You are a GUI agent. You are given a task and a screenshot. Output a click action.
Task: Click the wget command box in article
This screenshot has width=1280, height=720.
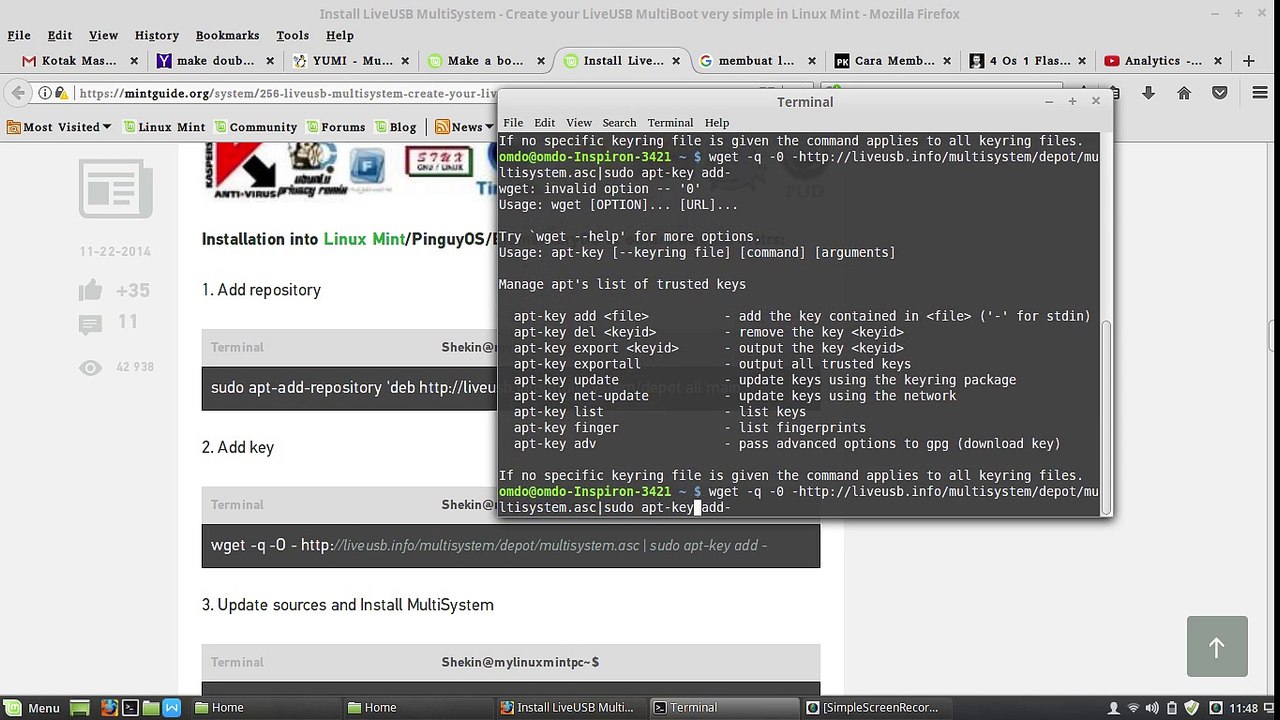click(x=510, y=546)
